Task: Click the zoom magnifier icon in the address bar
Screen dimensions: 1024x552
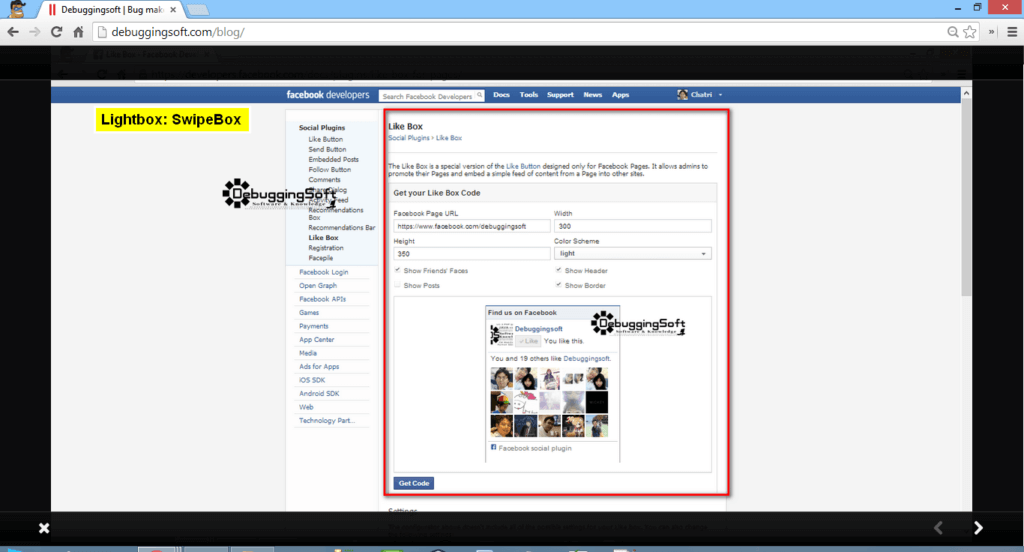Action: click(953, 32)
